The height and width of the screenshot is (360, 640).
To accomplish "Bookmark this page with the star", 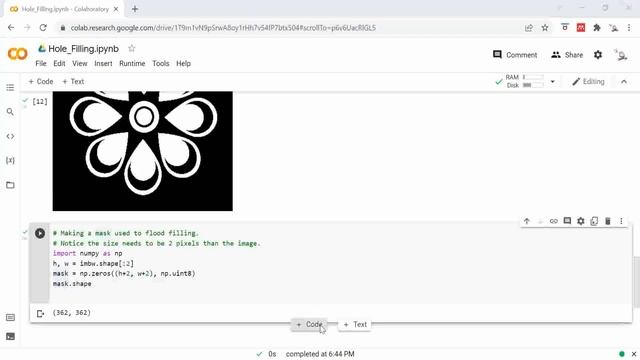I will point(545,28).
